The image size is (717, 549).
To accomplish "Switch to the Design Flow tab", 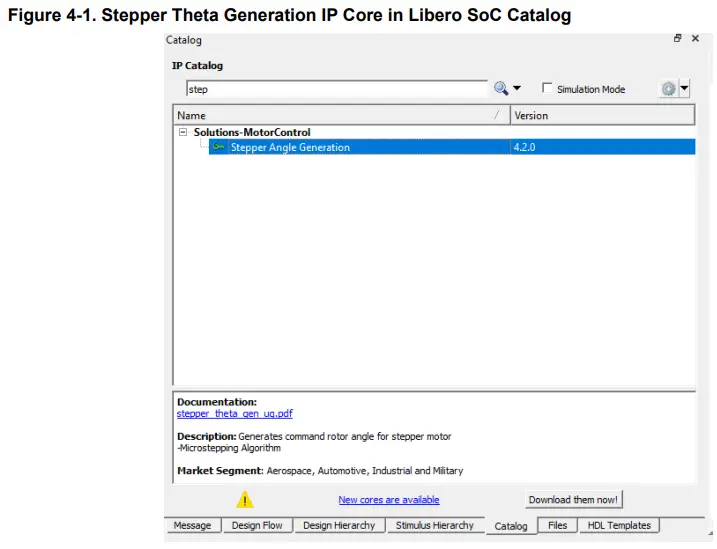I will pos(257,525).
